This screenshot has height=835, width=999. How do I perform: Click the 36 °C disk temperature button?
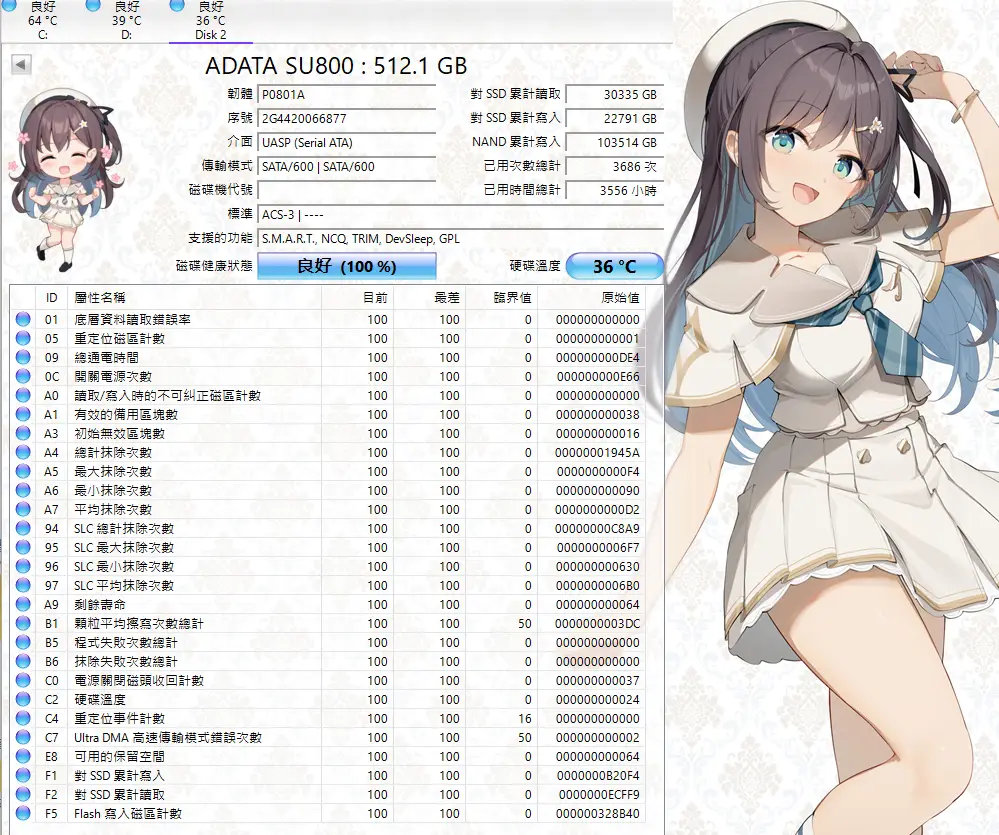point(614,267)
